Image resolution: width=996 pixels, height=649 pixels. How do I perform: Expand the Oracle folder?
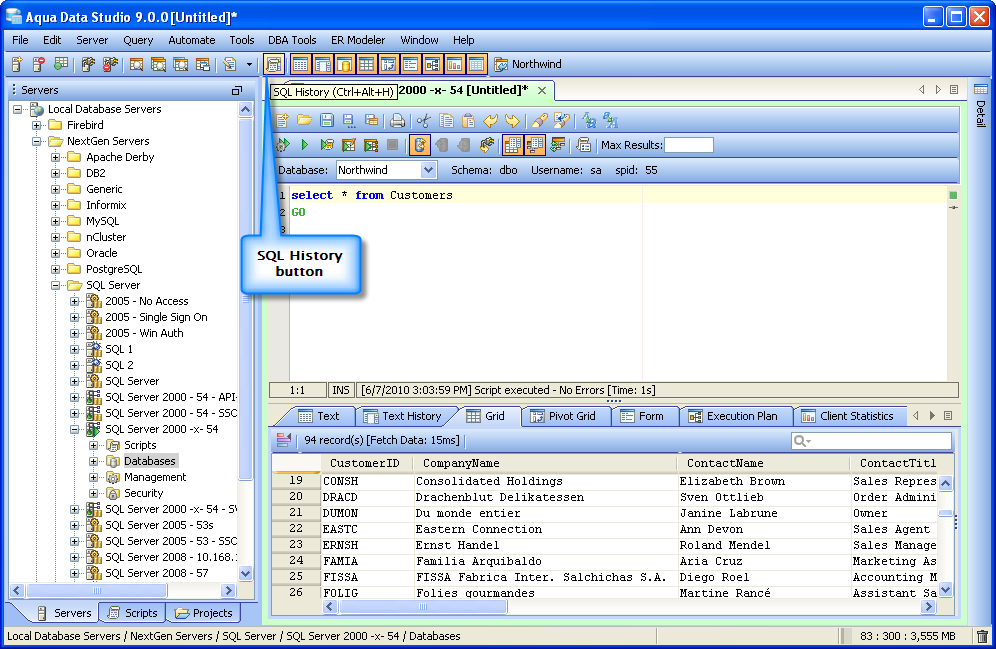pyautogui.click(x=56, y=253)
